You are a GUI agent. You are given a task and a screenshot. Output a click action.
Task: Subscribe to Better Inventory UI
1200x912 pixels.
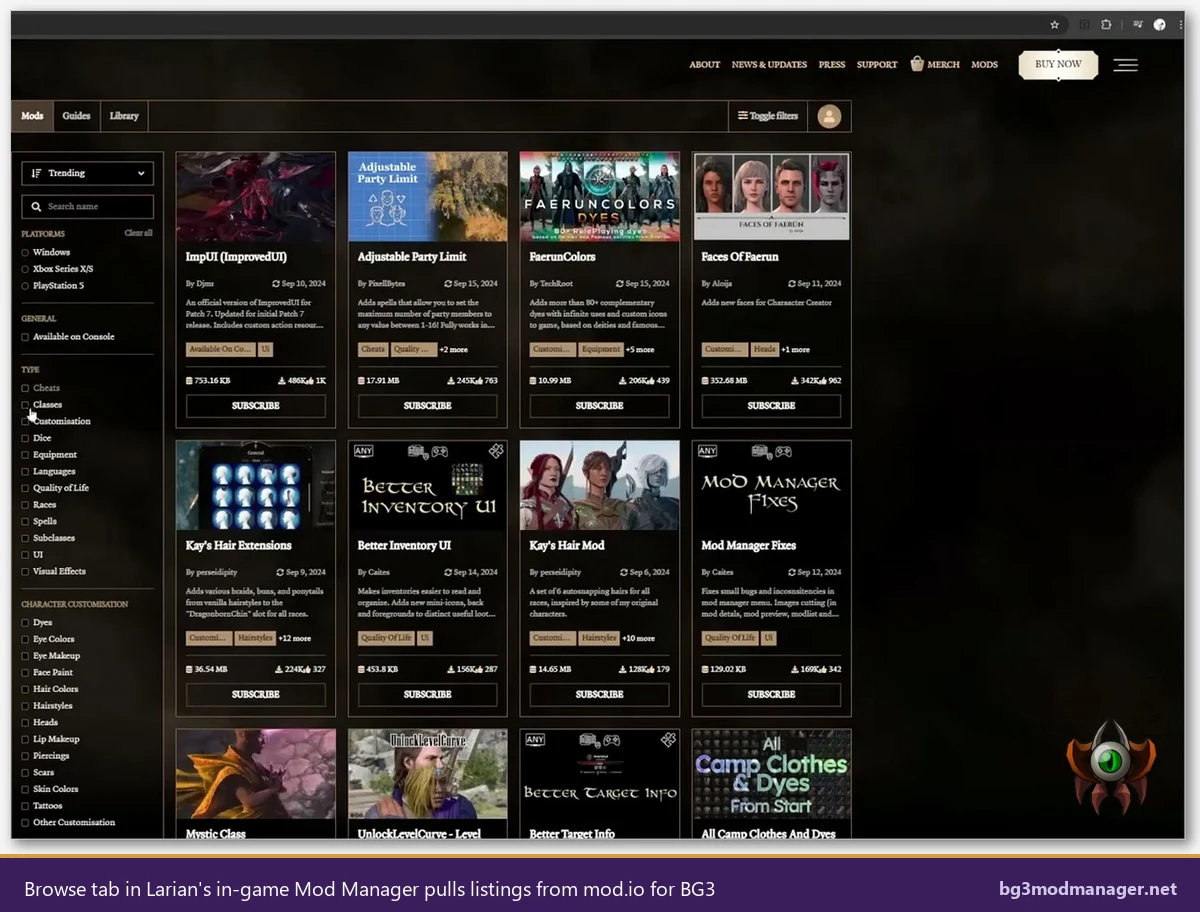point(428,694)
